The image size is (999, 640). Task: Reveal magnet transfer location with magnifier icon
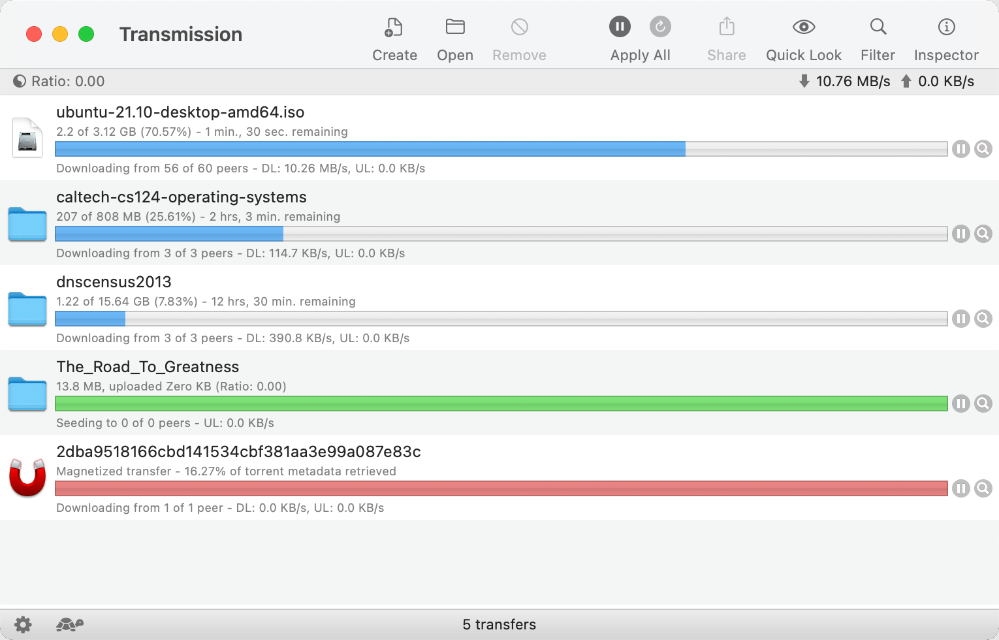[983, 488]
